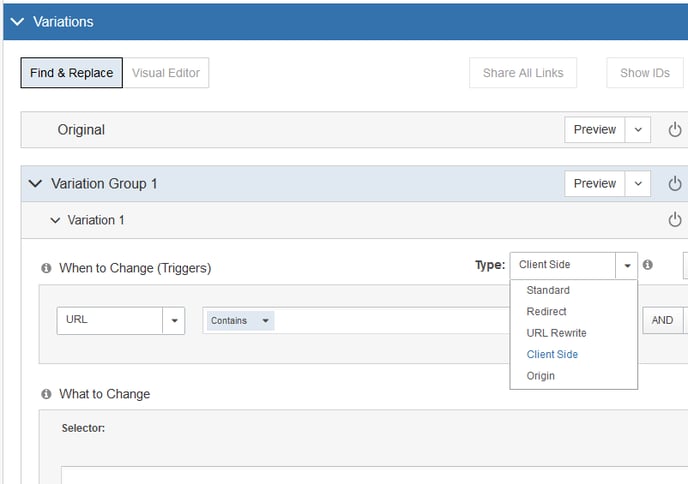Select Standard from the Type list
The height and width of the screenshot is (484, 688).
[x=548, y=290]
